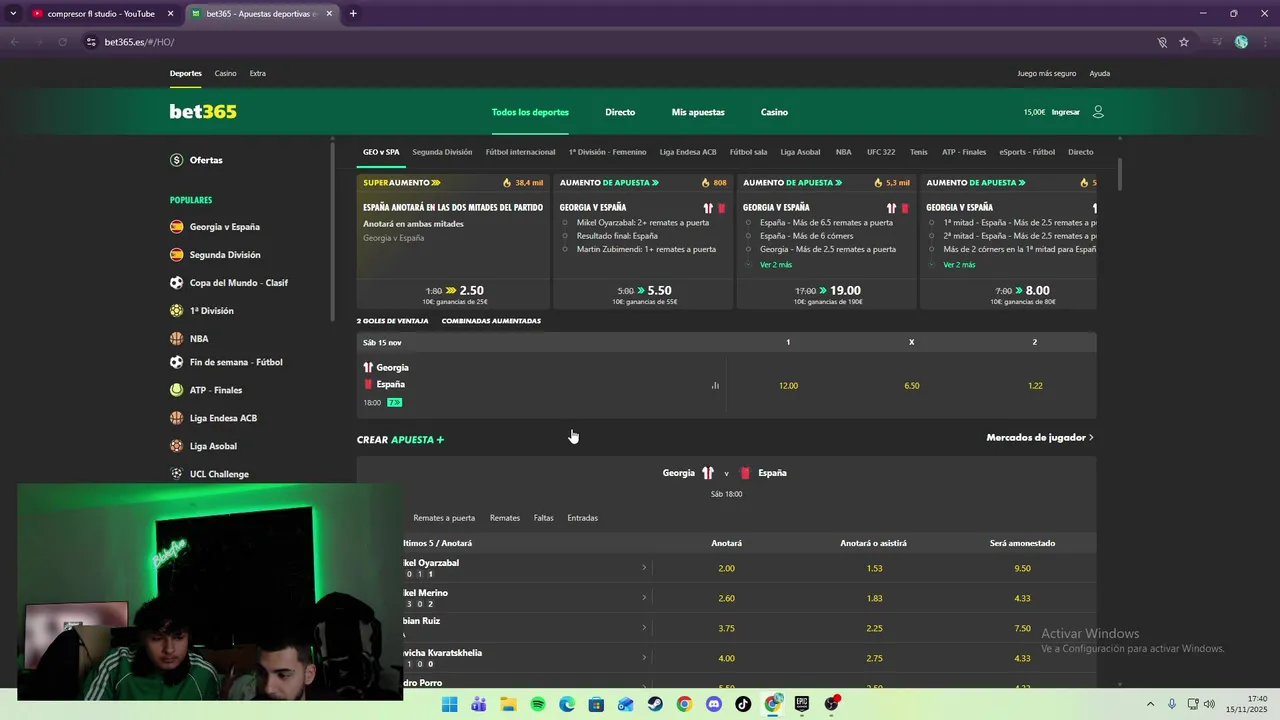
Task: Open Mis apuestas main tab
Action: (x=698, y=112)
